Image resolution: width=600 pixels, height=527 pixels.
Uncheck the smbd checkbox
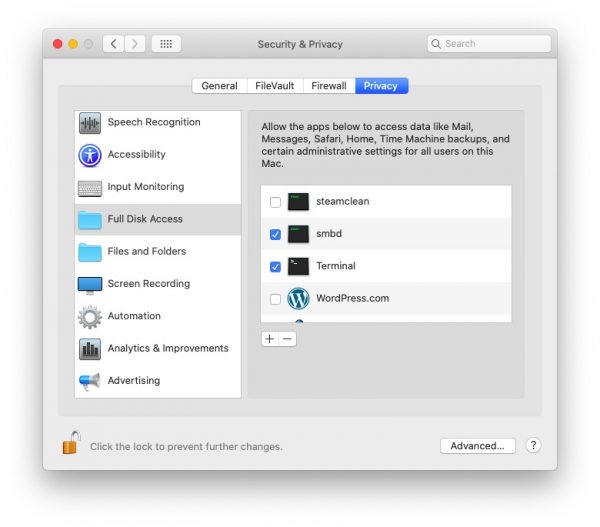tap(275, 234)
